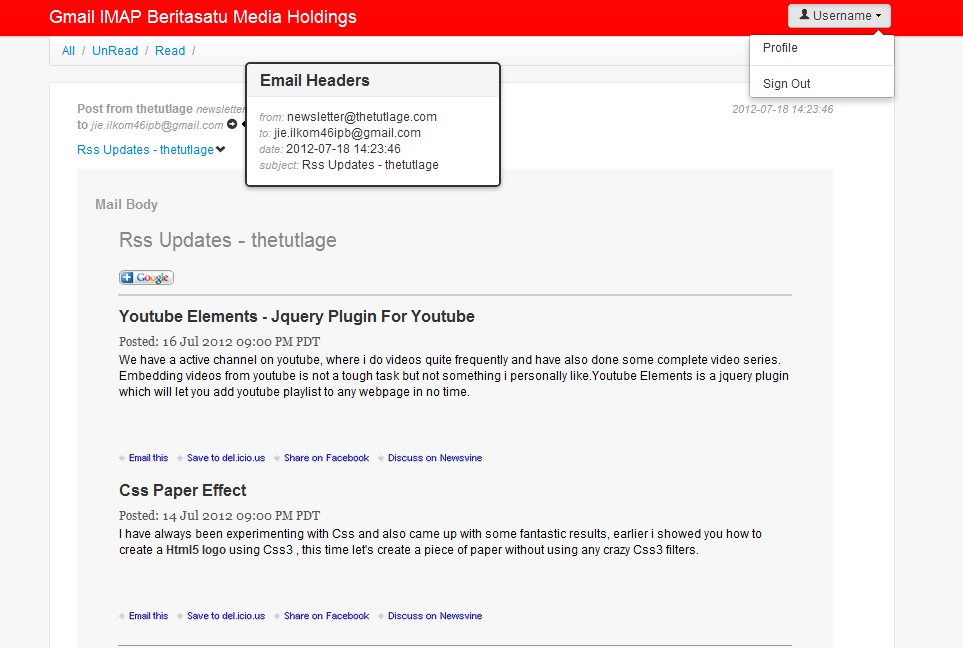963x648 pixels.
Task: Click the Rss Updates - thetutlage body heading
Action: pos(228,240)
